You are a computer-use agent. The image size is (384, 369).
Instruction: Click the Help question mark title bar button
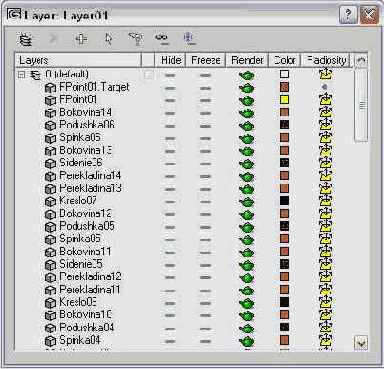coord(348,15)
